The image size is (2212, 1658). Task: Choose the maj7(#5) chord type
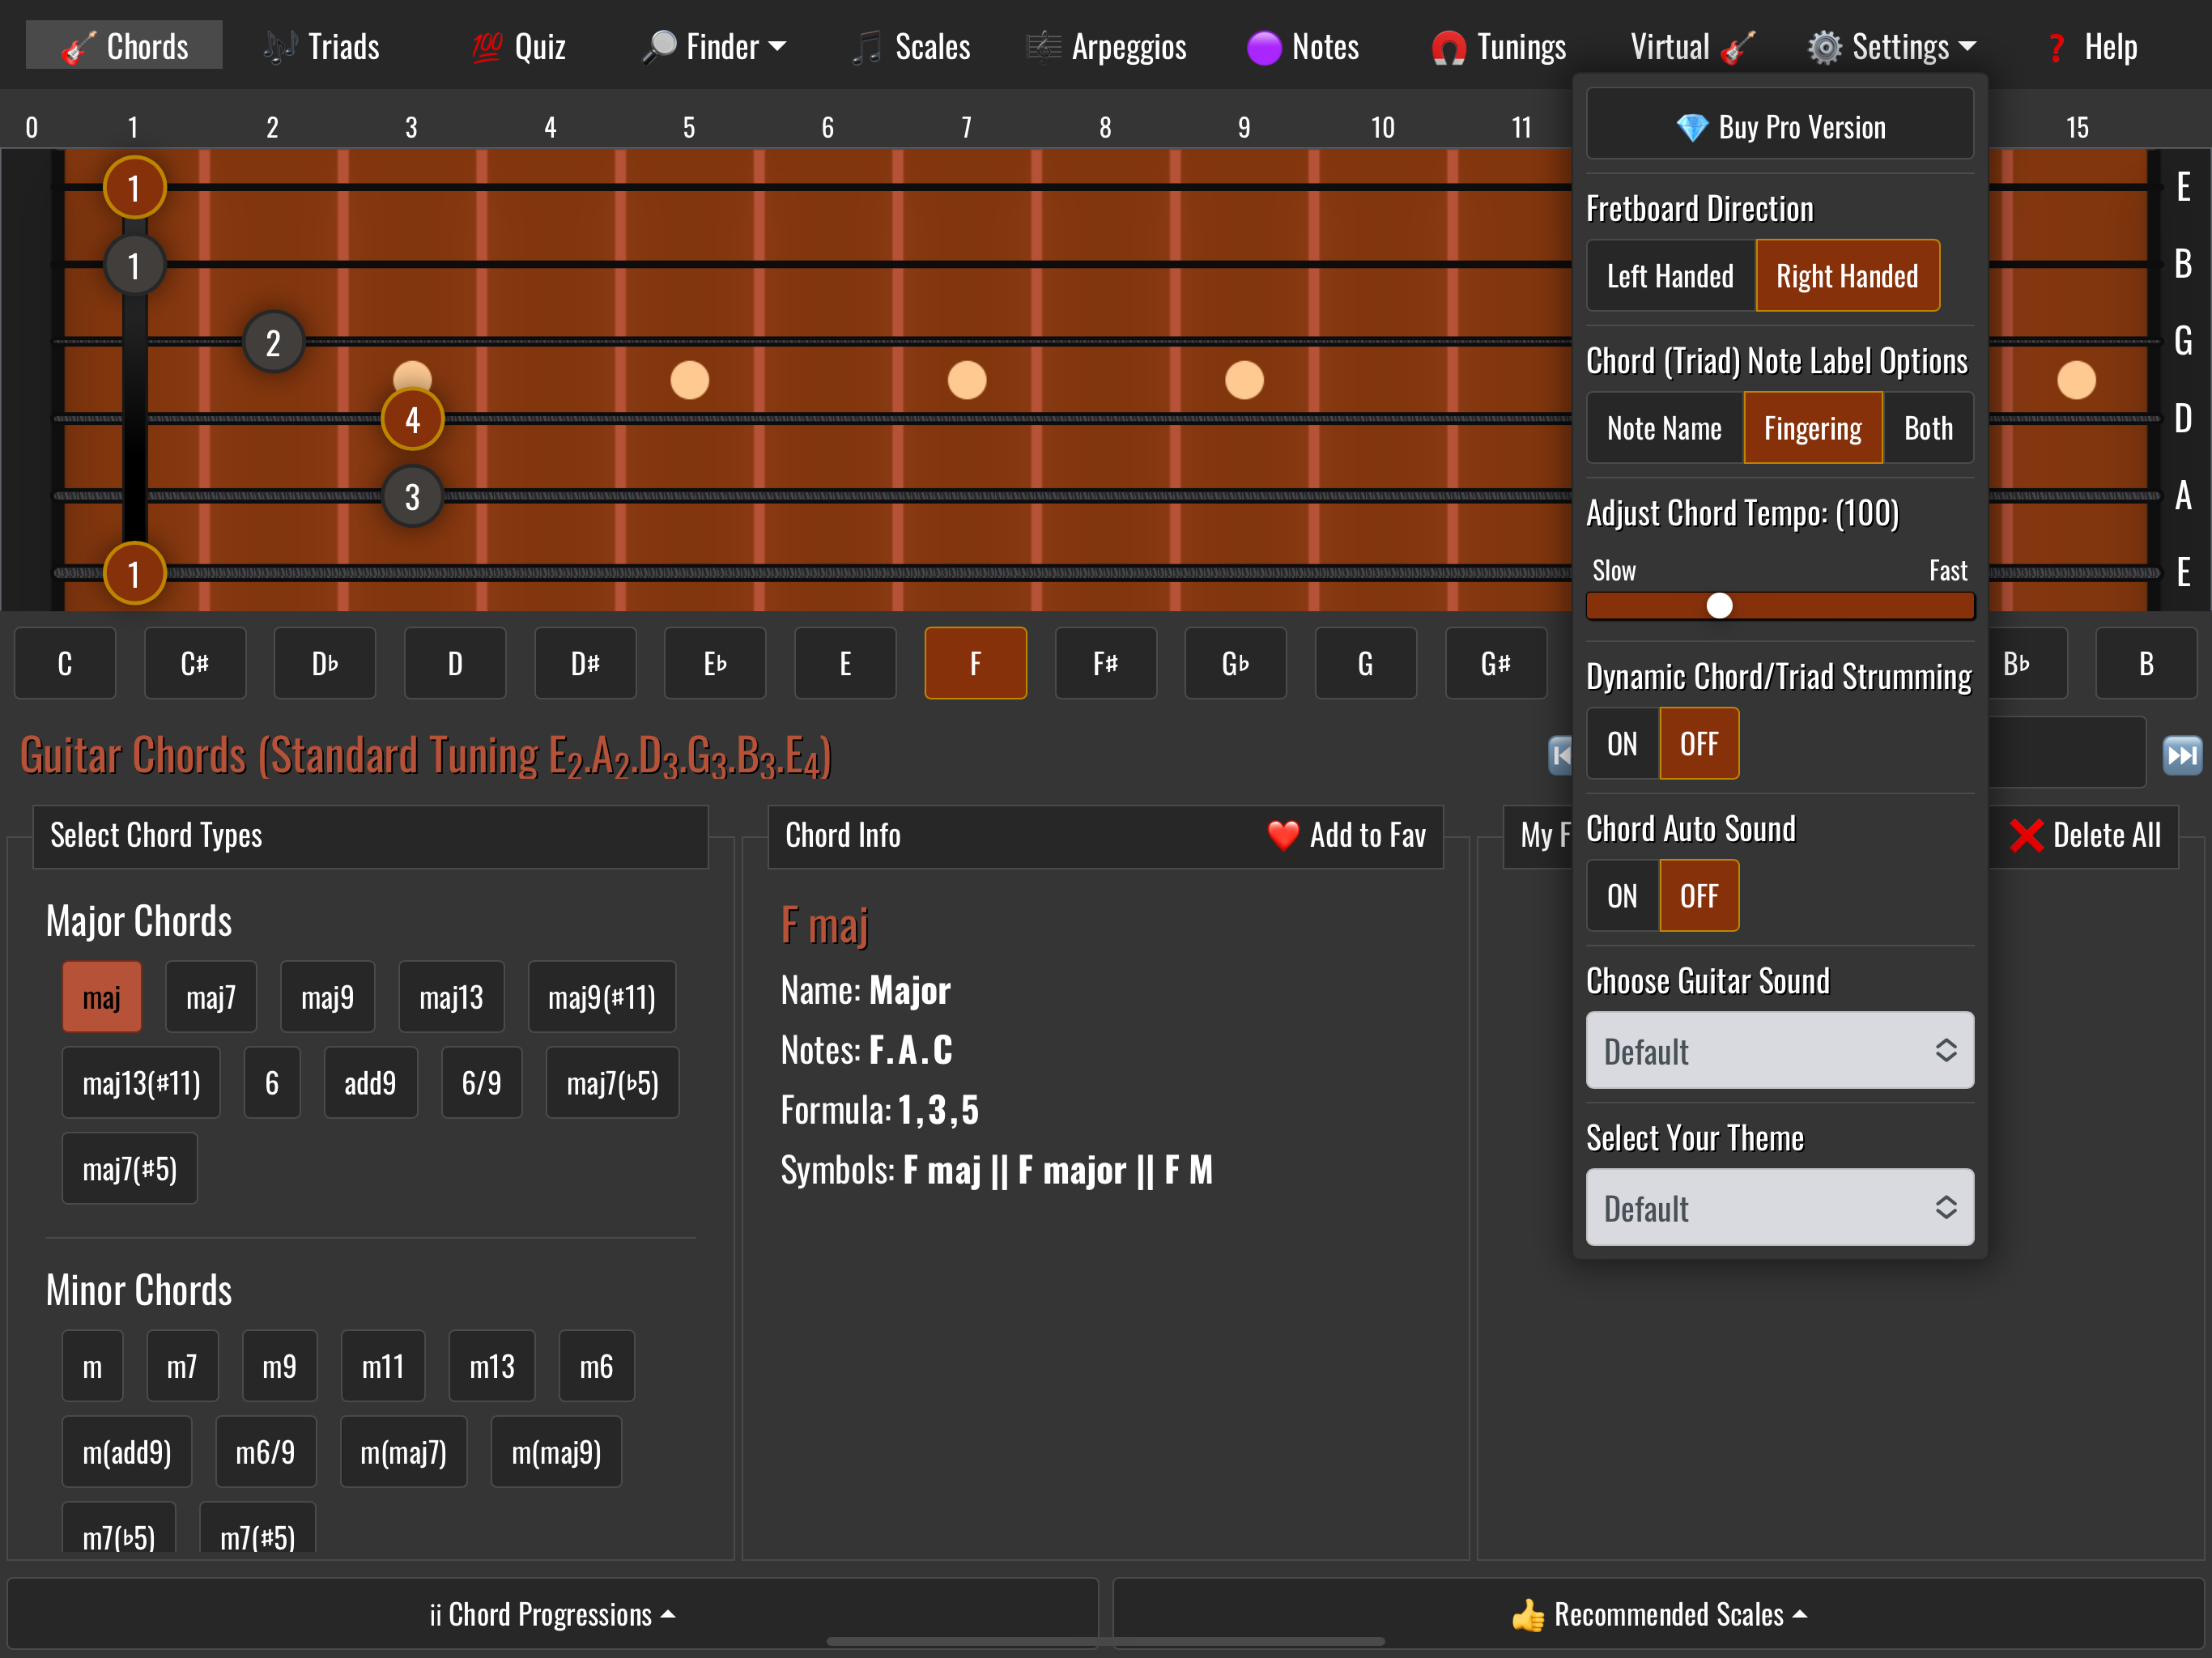click(x=130, y=1169)
